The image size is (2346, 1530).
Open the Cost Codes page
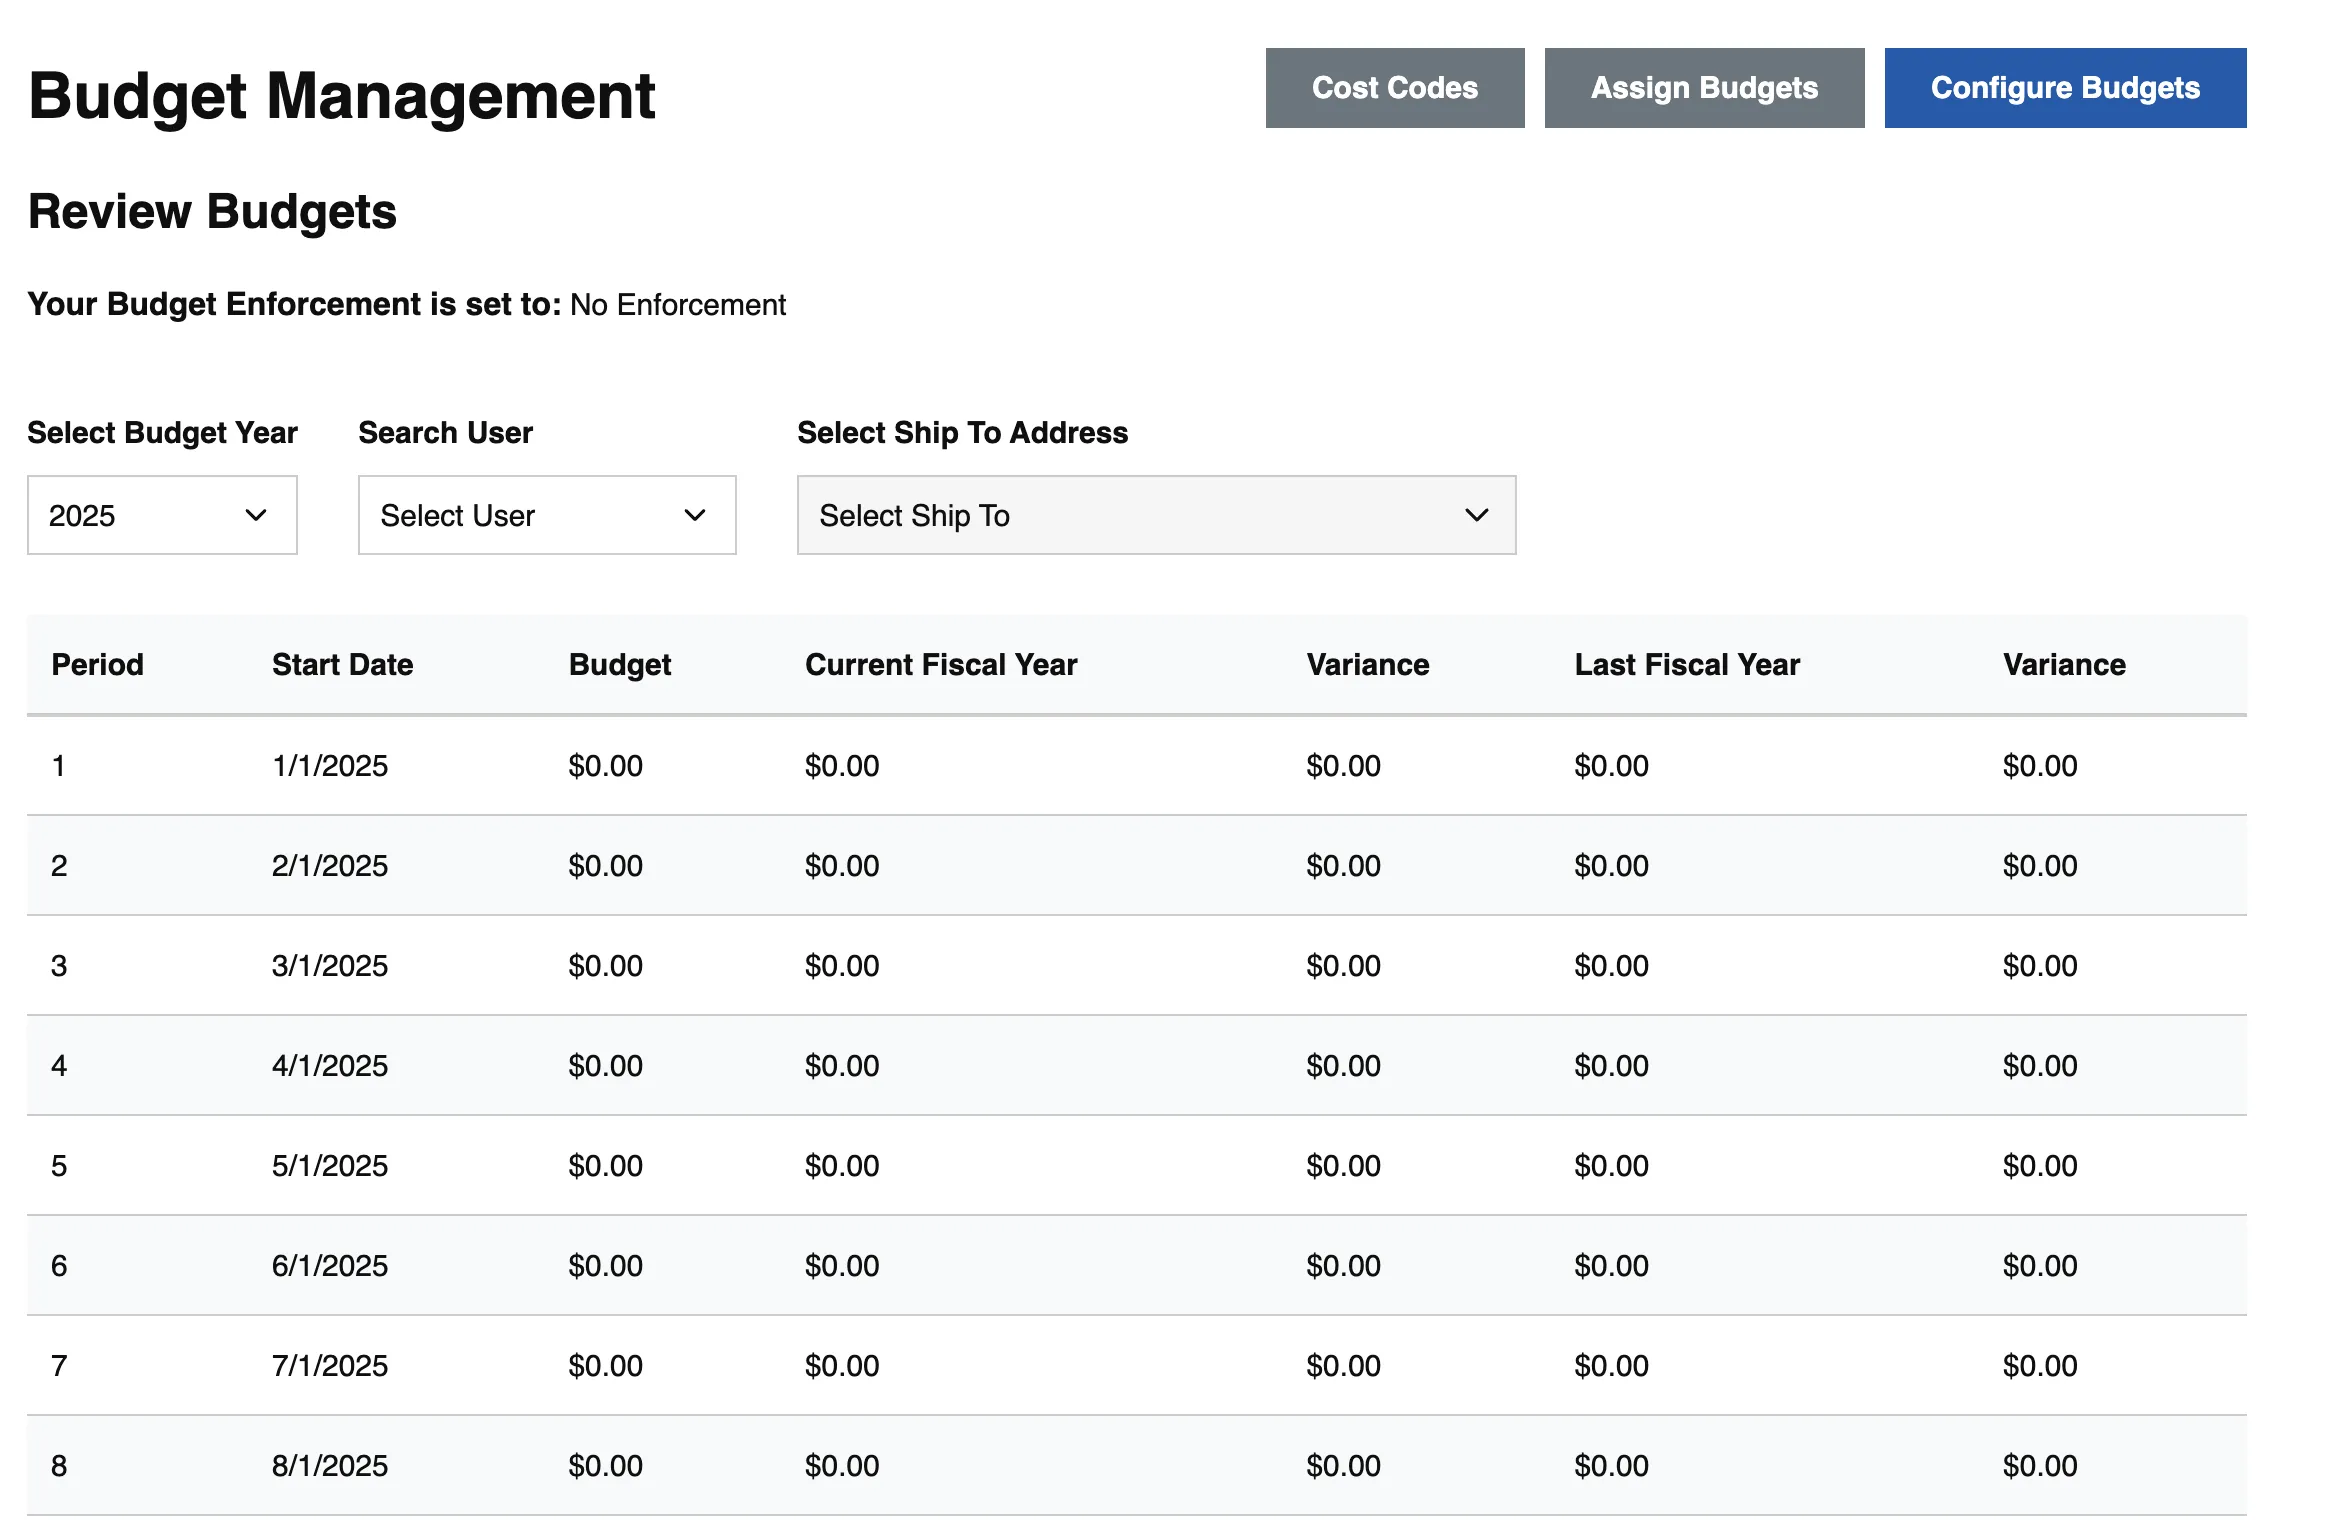(x=1394, y=88)
